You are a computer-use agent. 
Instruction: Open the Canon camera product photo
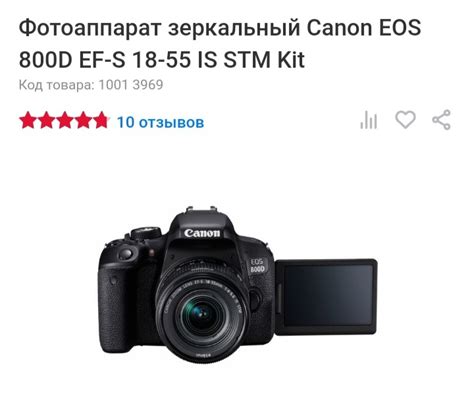pos(237,285)
